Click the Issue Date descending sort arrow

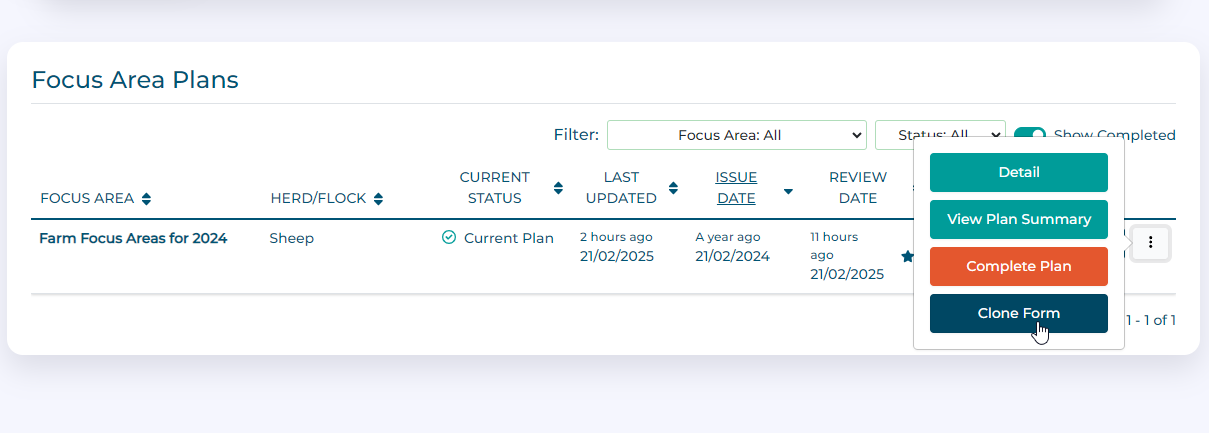pos(788,190)
